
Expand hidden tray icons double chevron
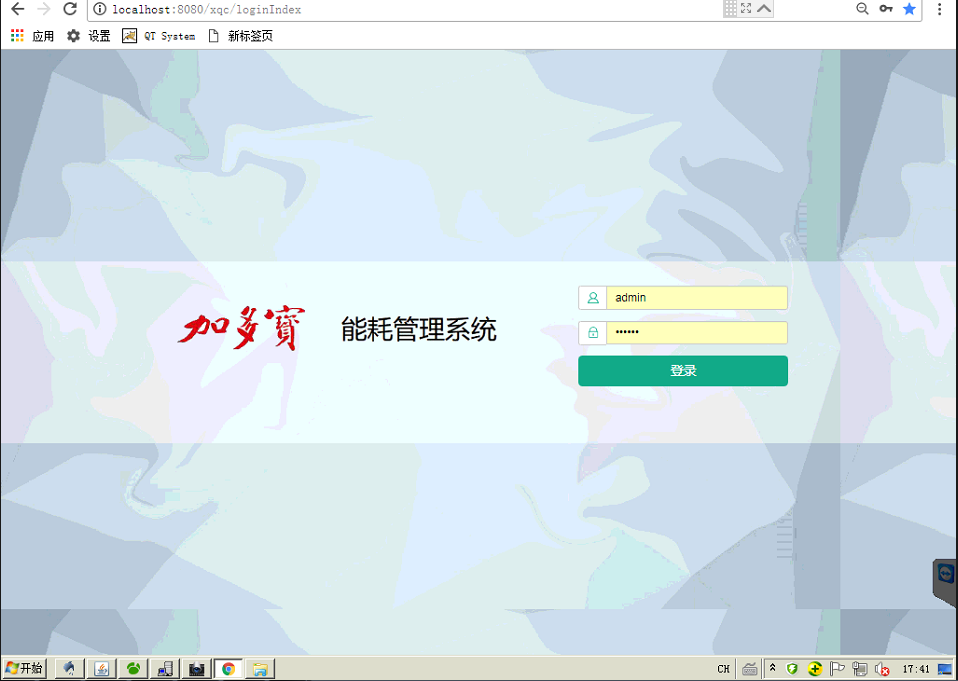tap(772, 668)
